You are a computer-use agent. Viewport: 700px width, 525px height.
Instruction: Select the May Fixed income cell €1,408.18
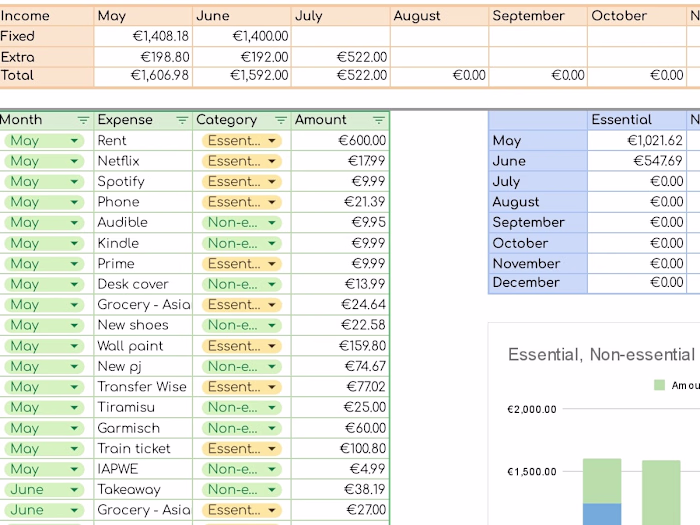tap(143, 36)
